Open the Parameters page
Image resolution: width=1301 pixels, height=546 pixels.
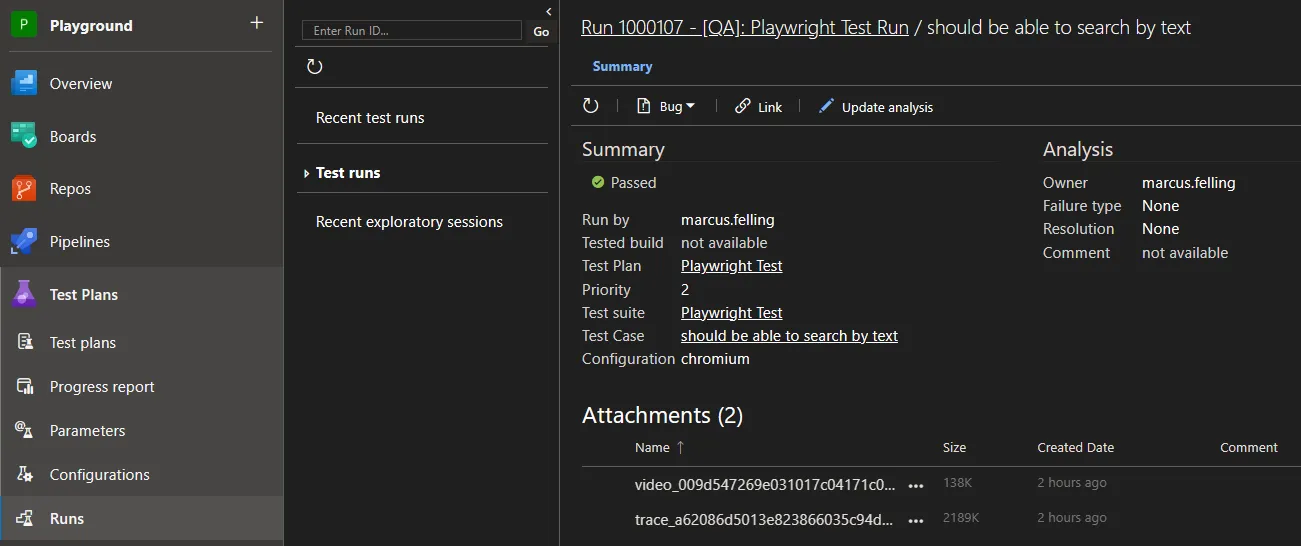[87, 431]
